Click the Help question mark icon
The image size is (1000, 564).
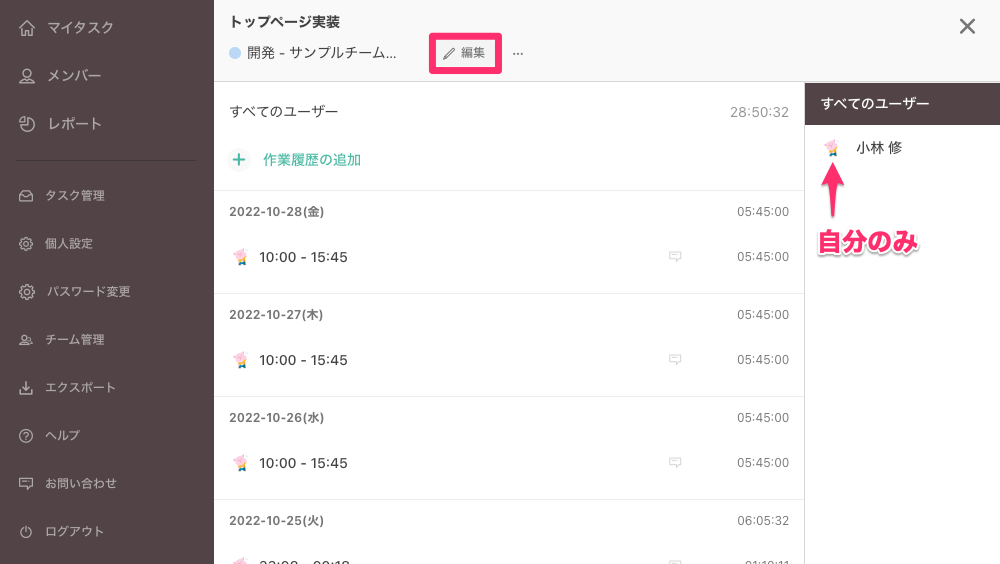coord(27,436)
